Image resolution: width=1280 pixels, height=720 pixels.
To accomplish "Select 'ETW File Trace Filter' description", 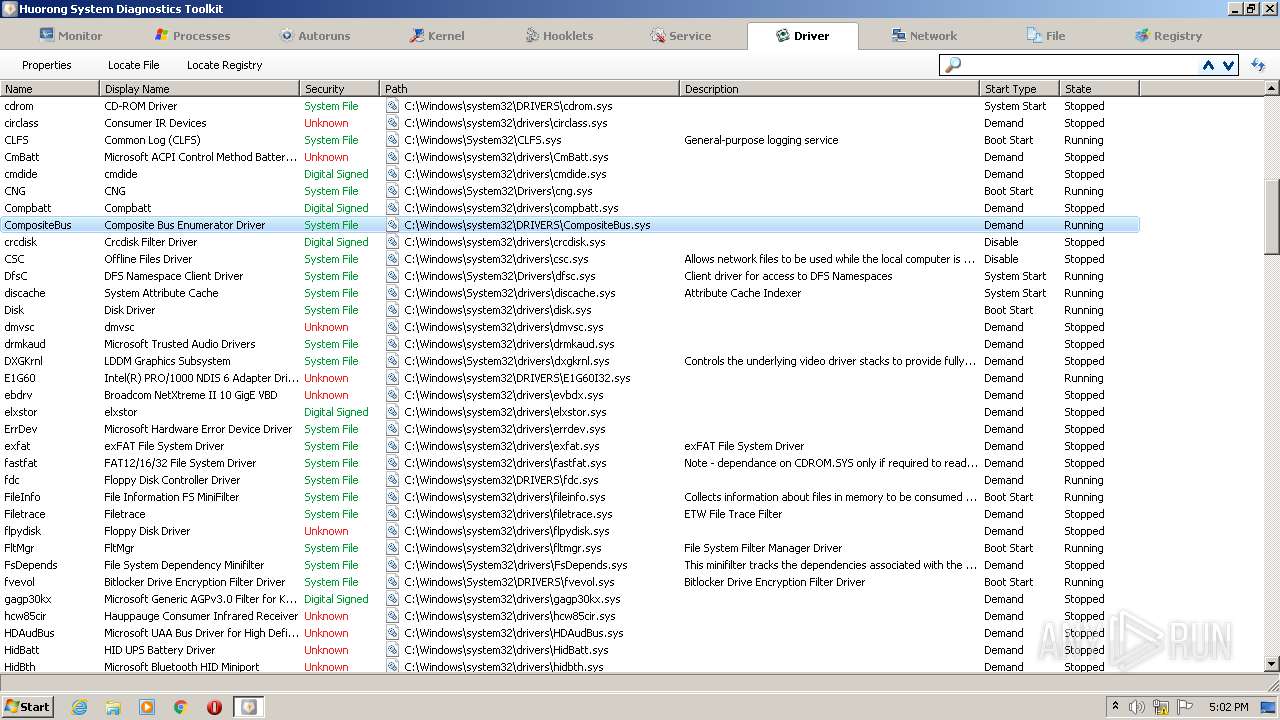I will (x=733, y=514).
